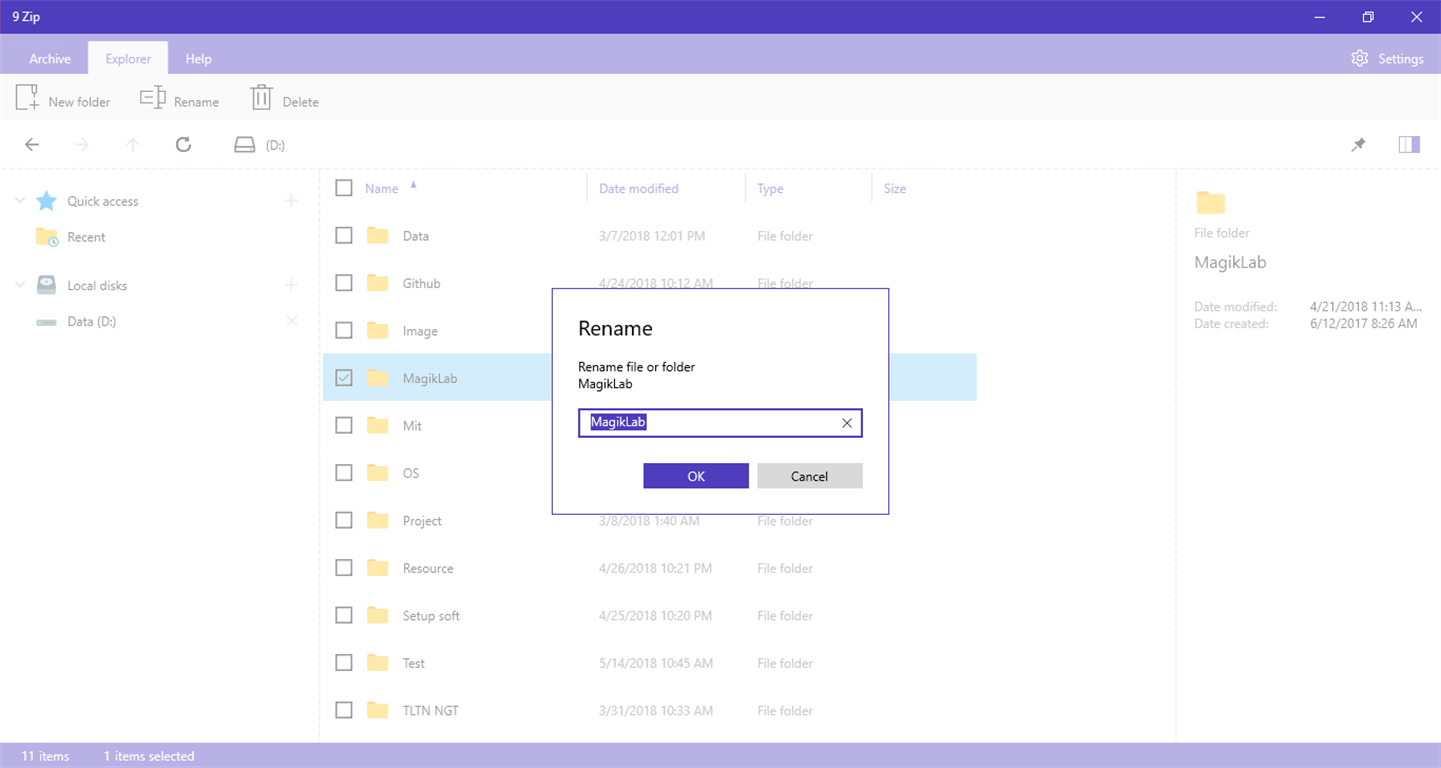Viewport: 1441px width, 768px height.
Task: Check the Github folder checkbox
Action: pos(344,283)
